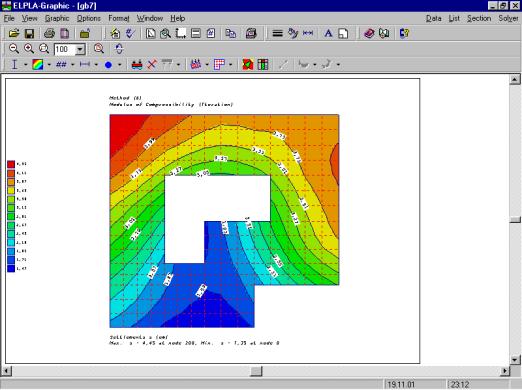Select the rainbow contour colors icon
Image resolution: width=522 pixels, height=390 pixels.
click(37, 64)
